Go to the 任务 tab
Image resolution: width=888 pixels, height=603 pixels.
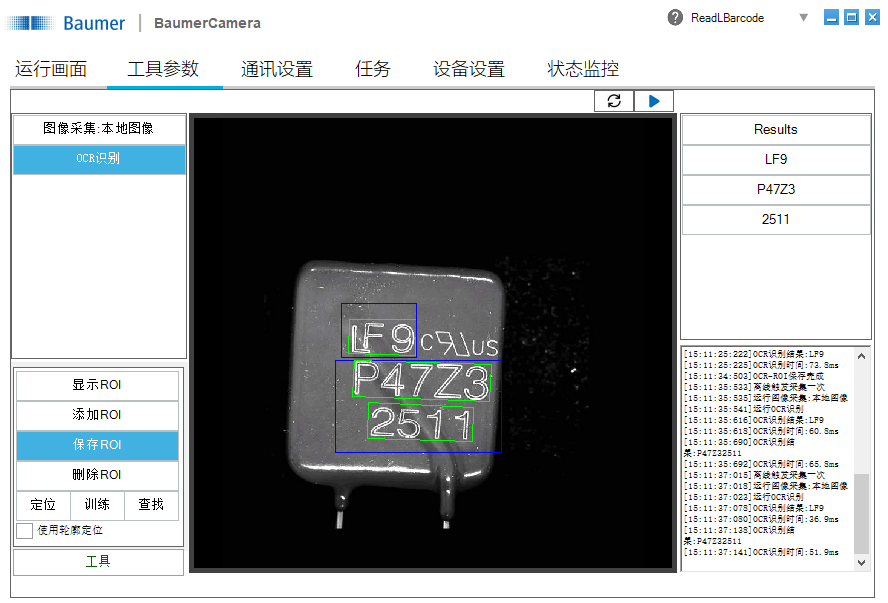point(372,69)
